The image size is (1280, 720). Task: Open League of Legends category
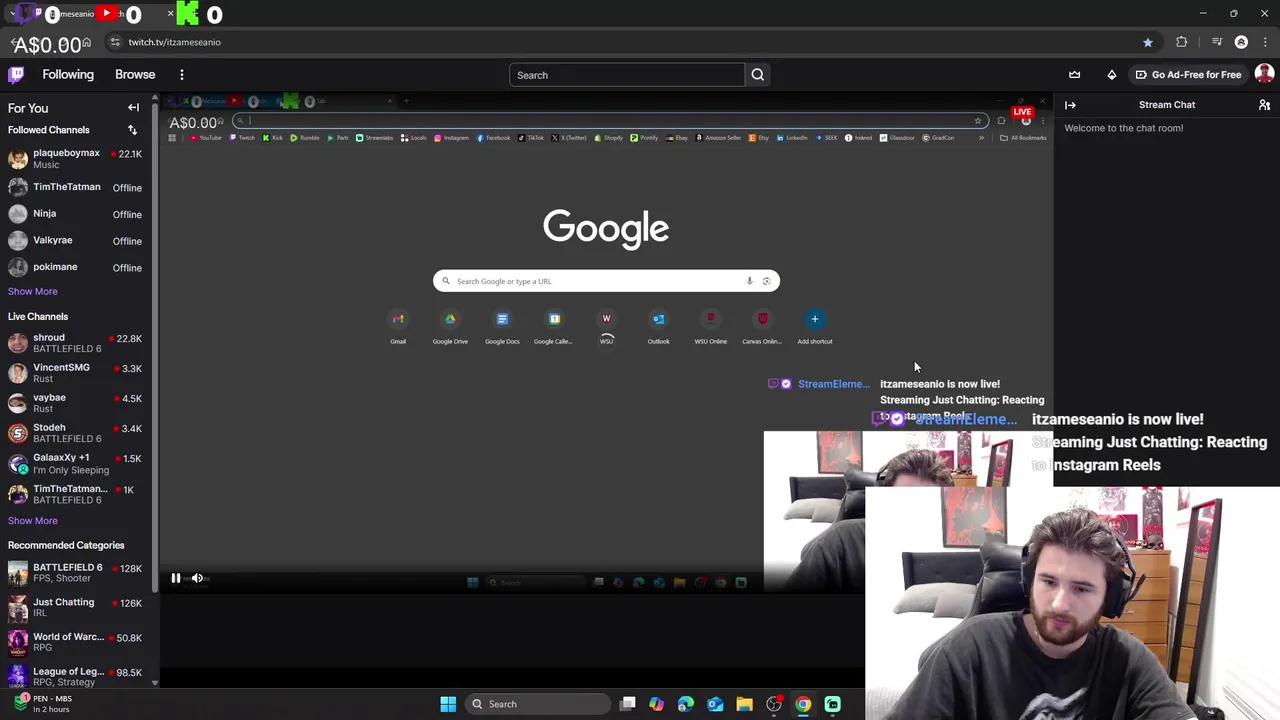[75, 676]
